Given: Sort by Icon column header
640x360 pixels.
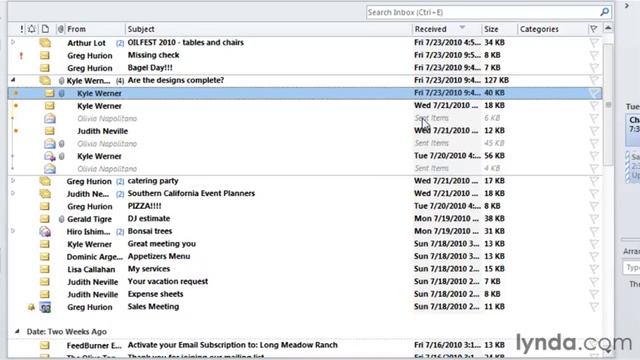Looking at the screenshot, I should [x=45, y=29].
